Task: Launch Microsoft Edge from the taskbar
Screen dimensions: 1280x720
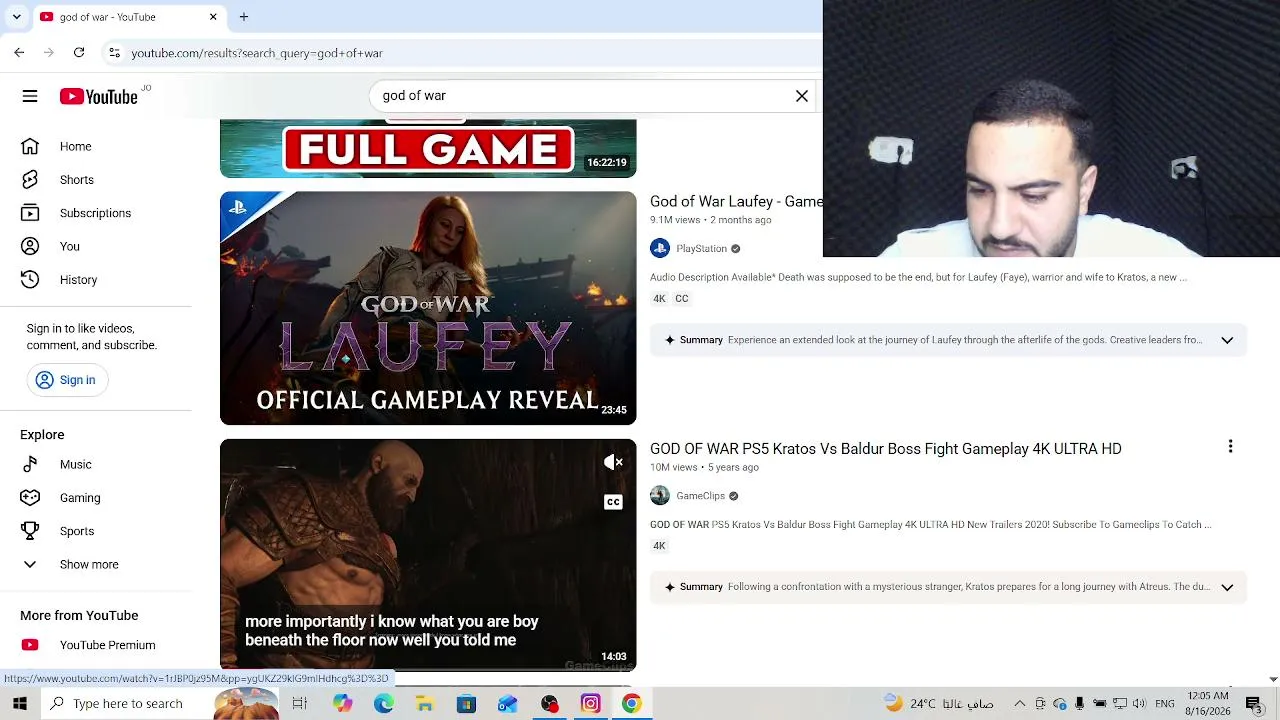Action: (x=384, y=704)
